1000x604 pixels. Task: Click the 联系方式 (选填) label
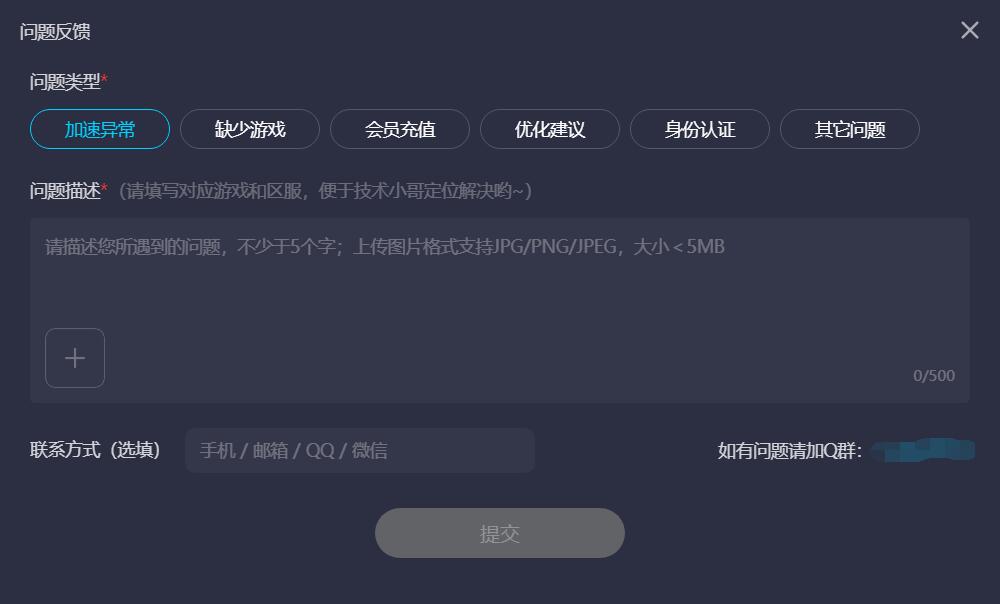tap(95, 450)
